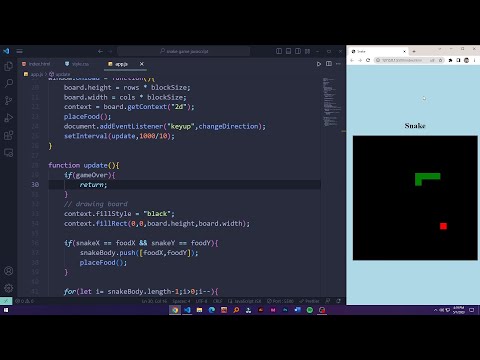Open errors and warnings in status bar
The height and width of the screenshot is (360, 480).
(x=25, y=301)
